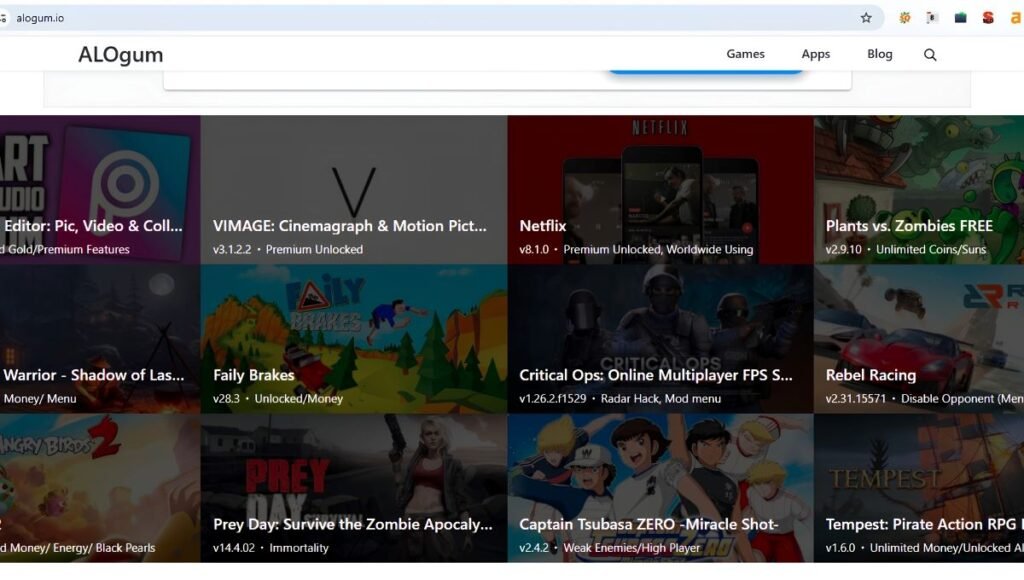
Task: Open the site information icon beside URL
Action: (x=3, y=18)
